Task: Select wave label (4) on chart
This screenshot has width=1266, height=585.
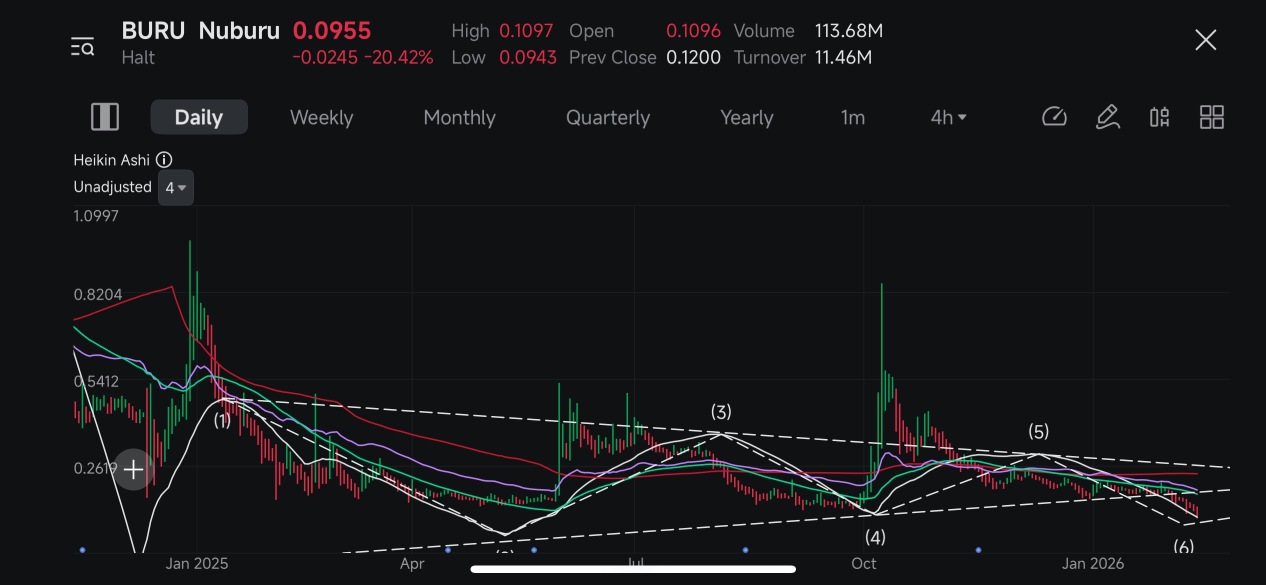Action: click(x=876, y=538)
